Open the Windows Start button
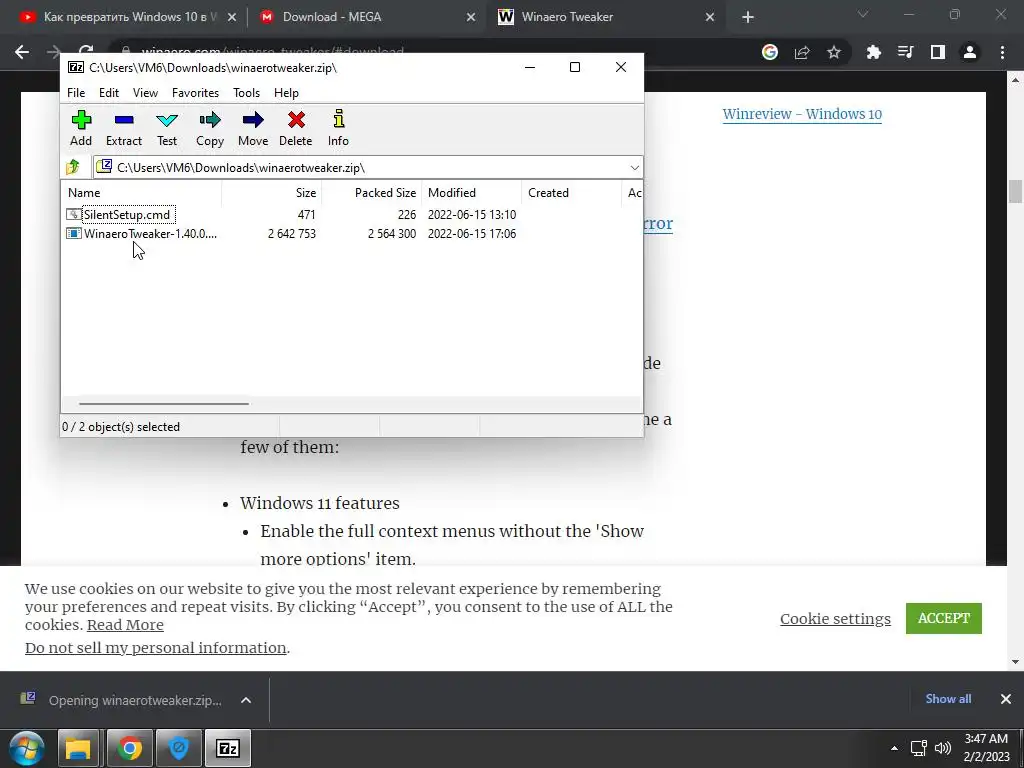This screenshot has height=768, width=1024. click(x=27, y=748)
